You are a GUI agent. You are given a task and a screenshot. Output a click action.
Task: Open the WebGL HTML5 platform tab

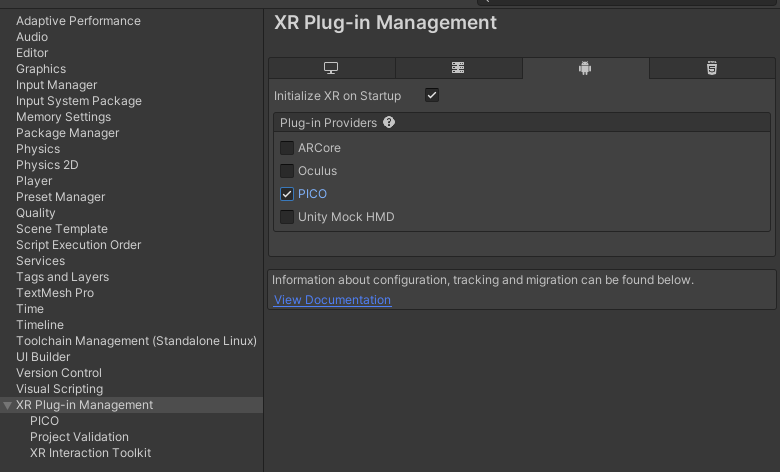click(712, 68)
